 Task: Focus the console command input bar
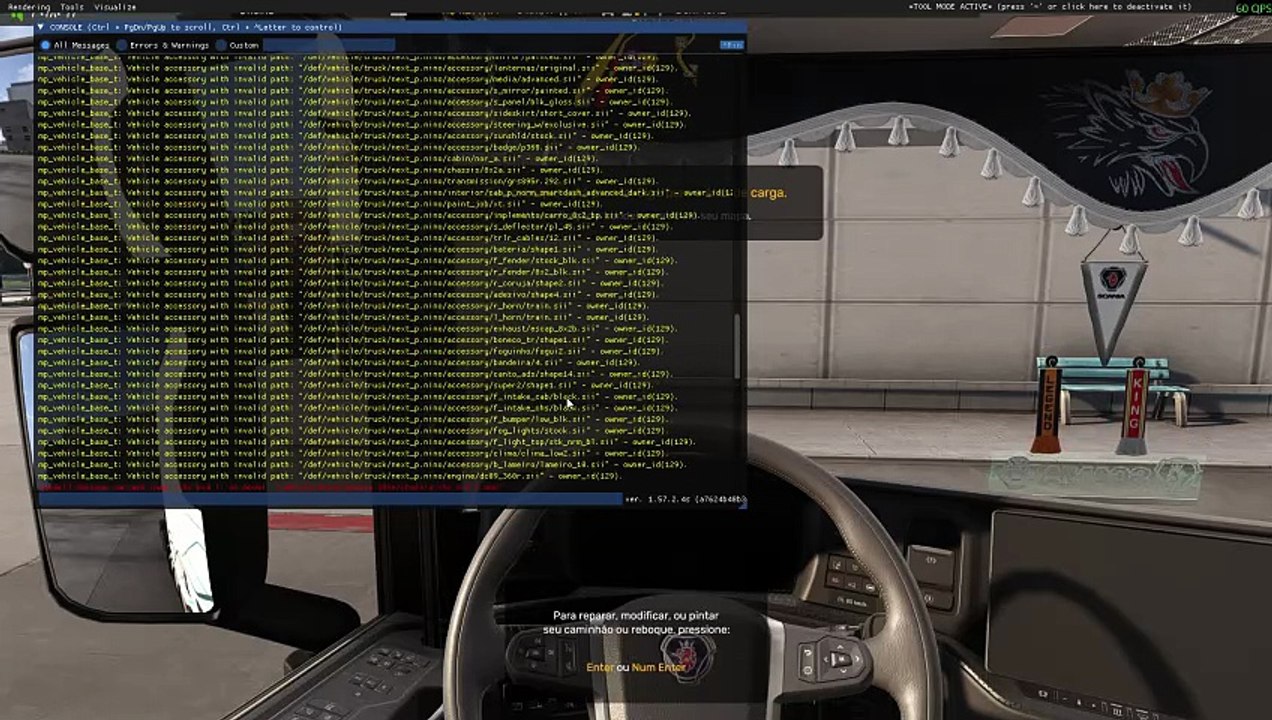coord(329,499)
